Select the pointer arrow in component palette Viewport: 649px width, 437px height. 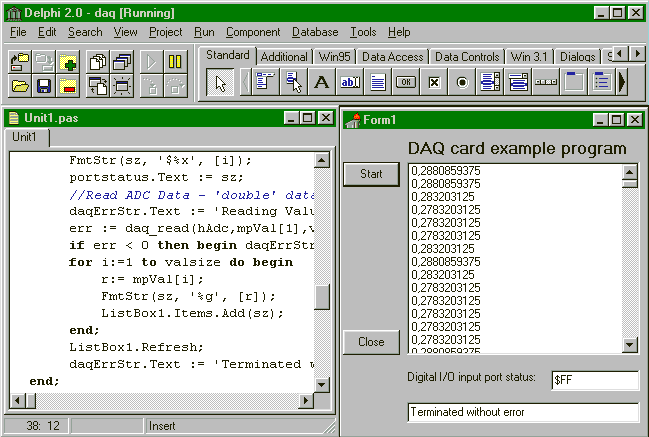tap(220, 83)
